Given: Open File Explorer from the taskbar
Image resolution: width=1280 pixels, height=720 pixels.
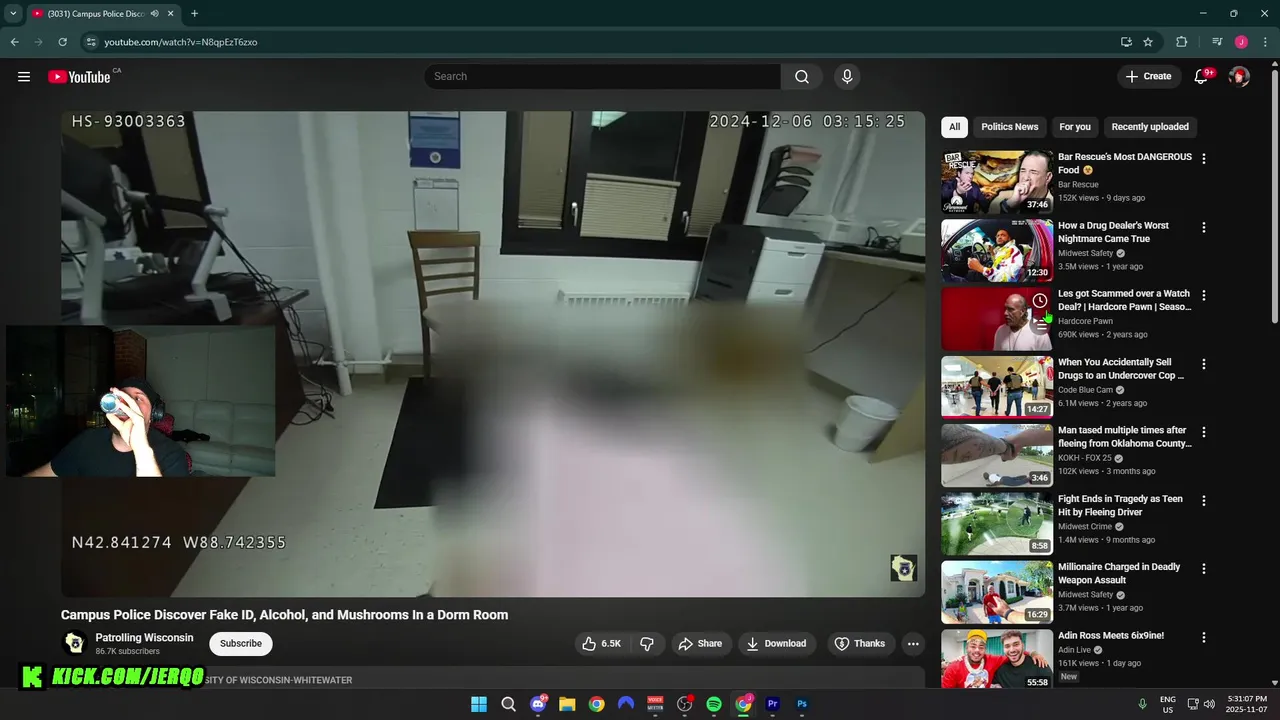Looking at the screenshot, I should 567,704.
